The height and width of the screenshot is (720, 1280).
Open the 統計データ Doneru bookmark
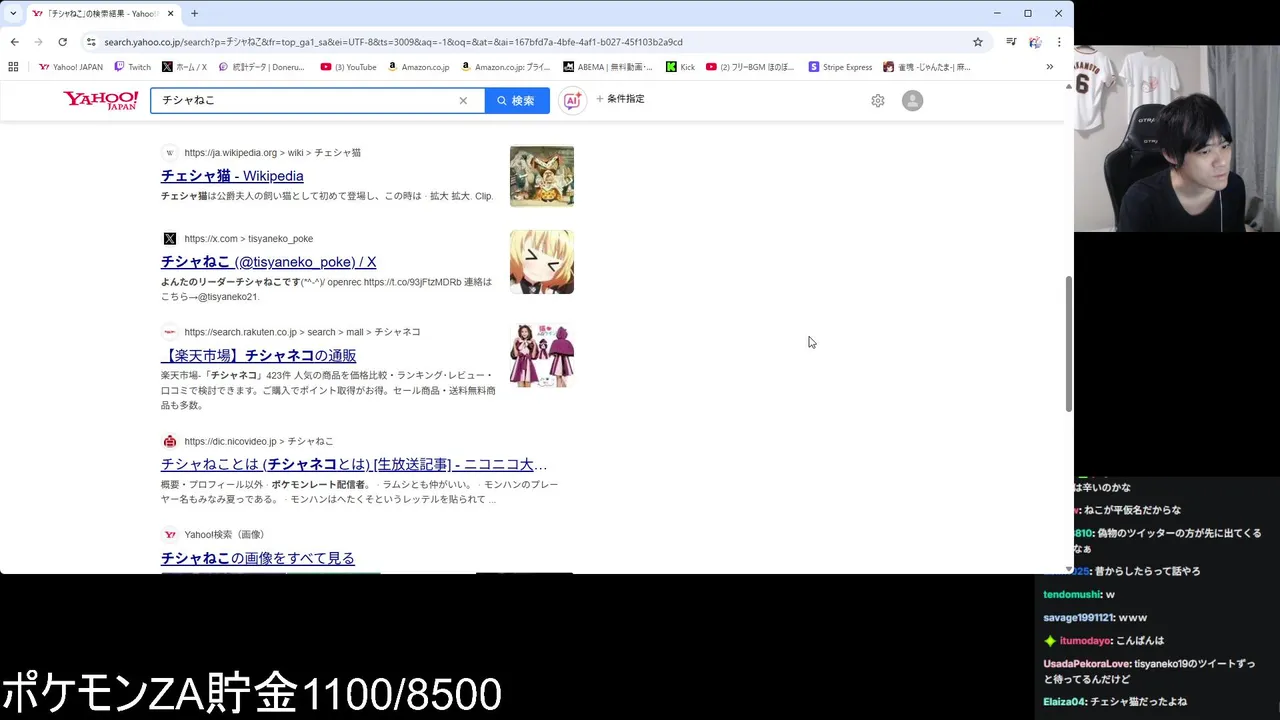tap(261, 67)
